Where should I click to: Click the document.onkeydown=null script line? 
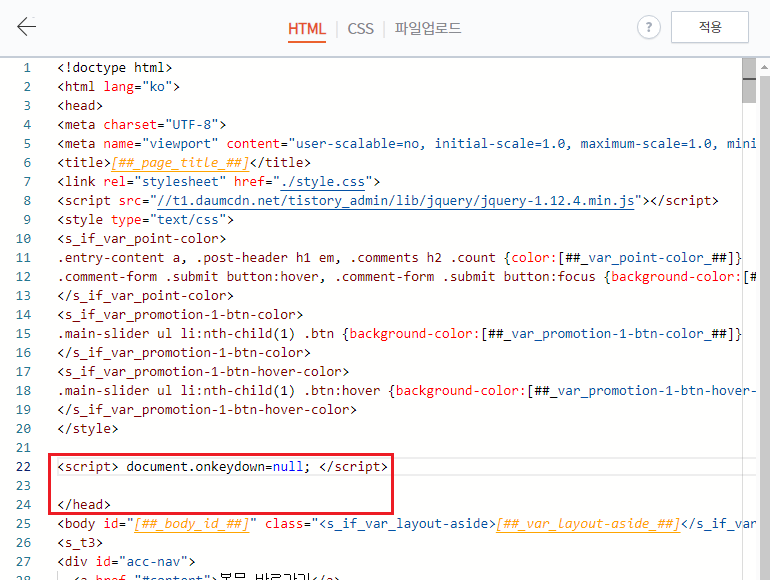[x=222, y=467]
